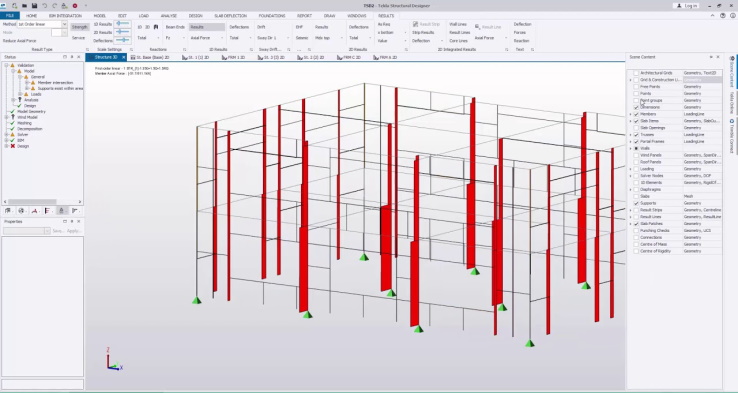Click the Result Line icon in 2D Integrated Results
The height and width of the screenshot is (393, 738).
(478, 27)
